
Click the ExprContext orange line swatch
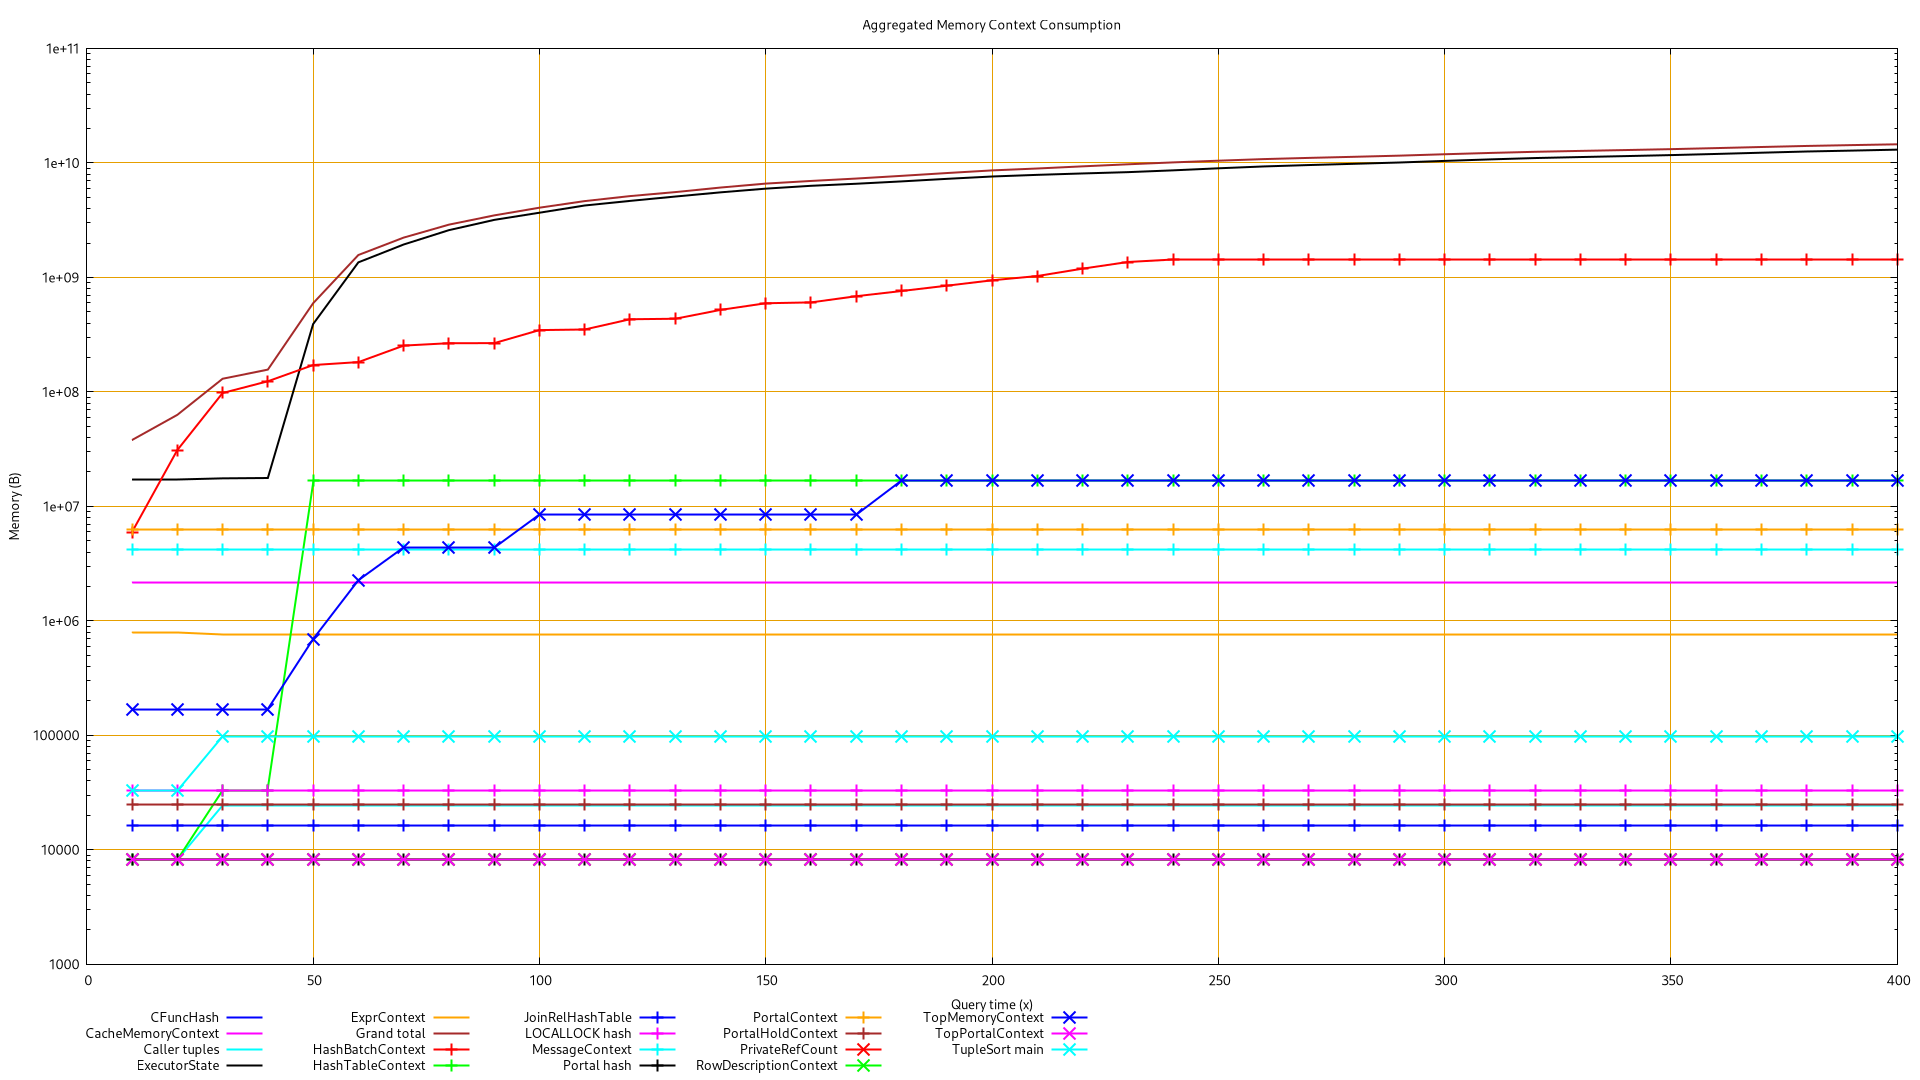tap(451, 1017)
